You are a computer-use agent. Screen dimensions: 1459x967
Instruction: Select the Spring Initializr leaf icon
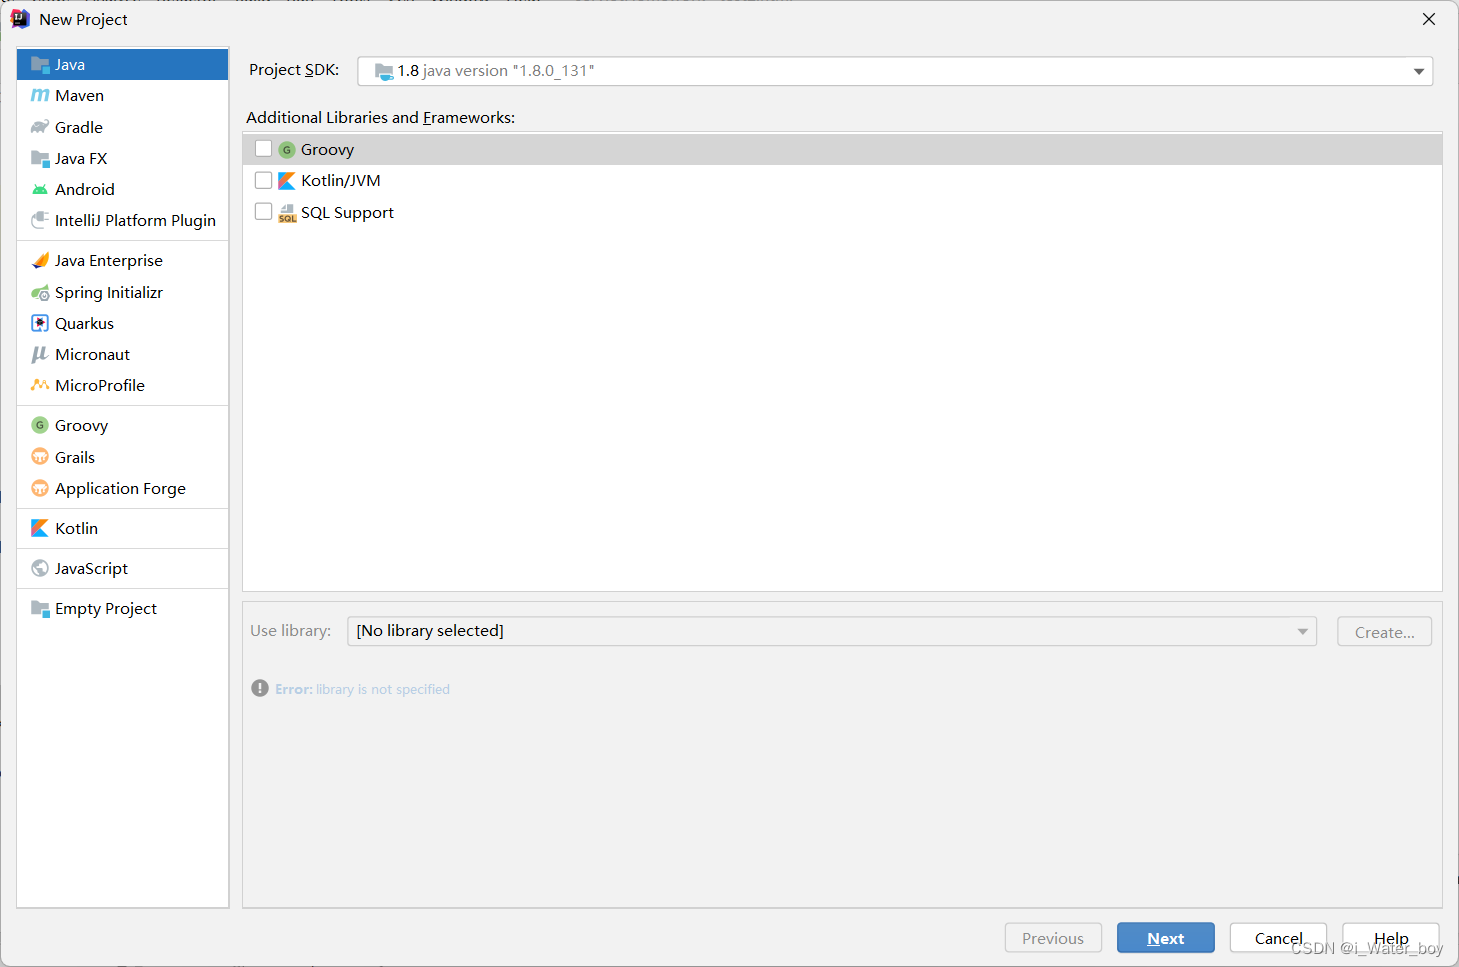[x=40, y=292]
